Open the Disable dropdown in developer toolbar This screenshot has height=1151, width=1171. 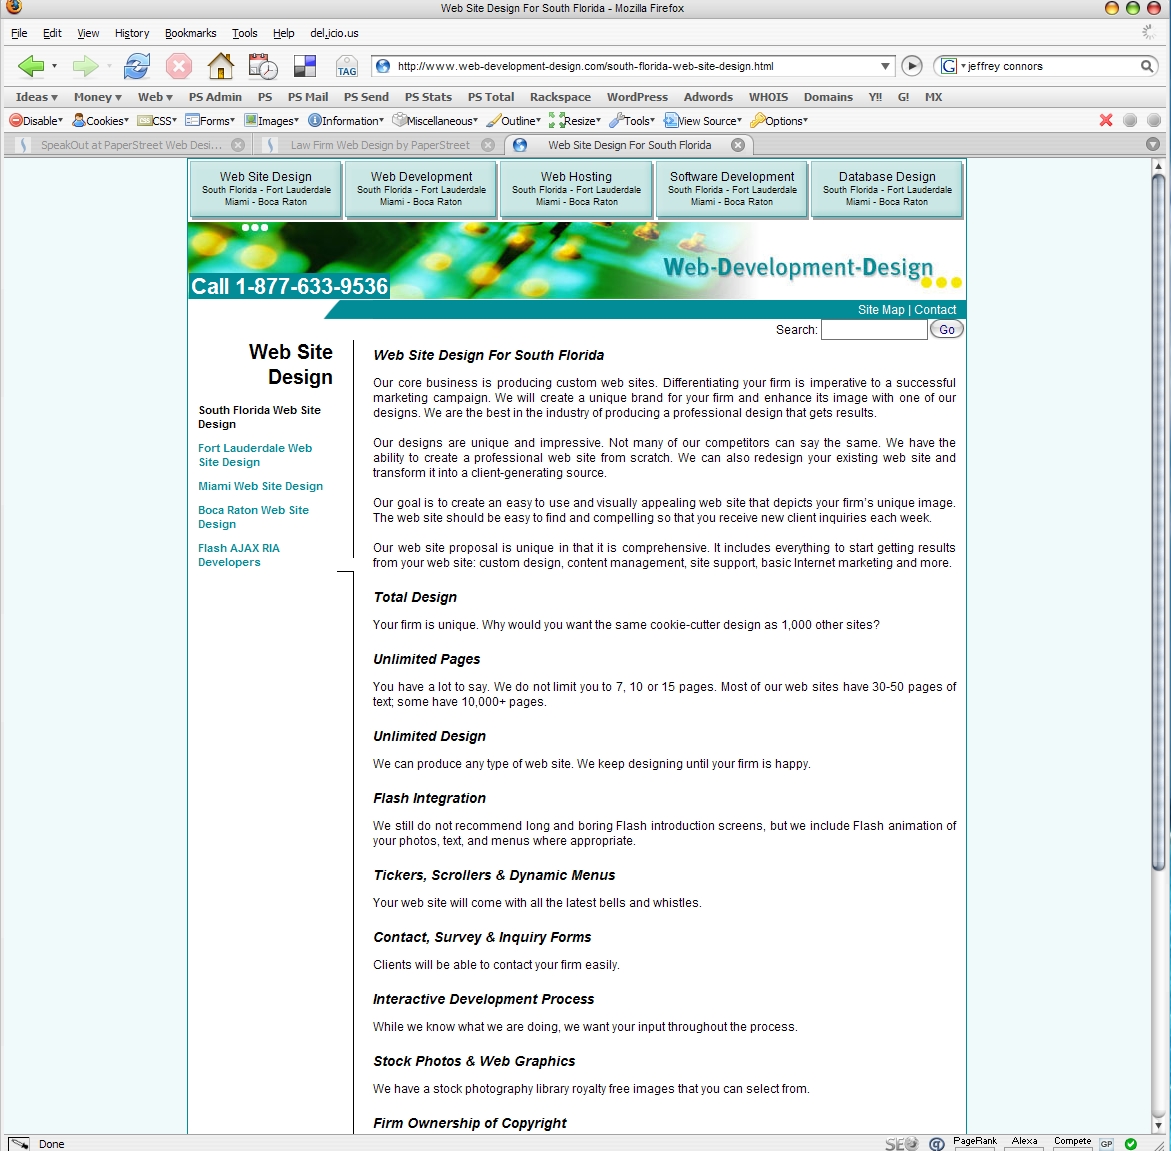[x=36, y=120]
